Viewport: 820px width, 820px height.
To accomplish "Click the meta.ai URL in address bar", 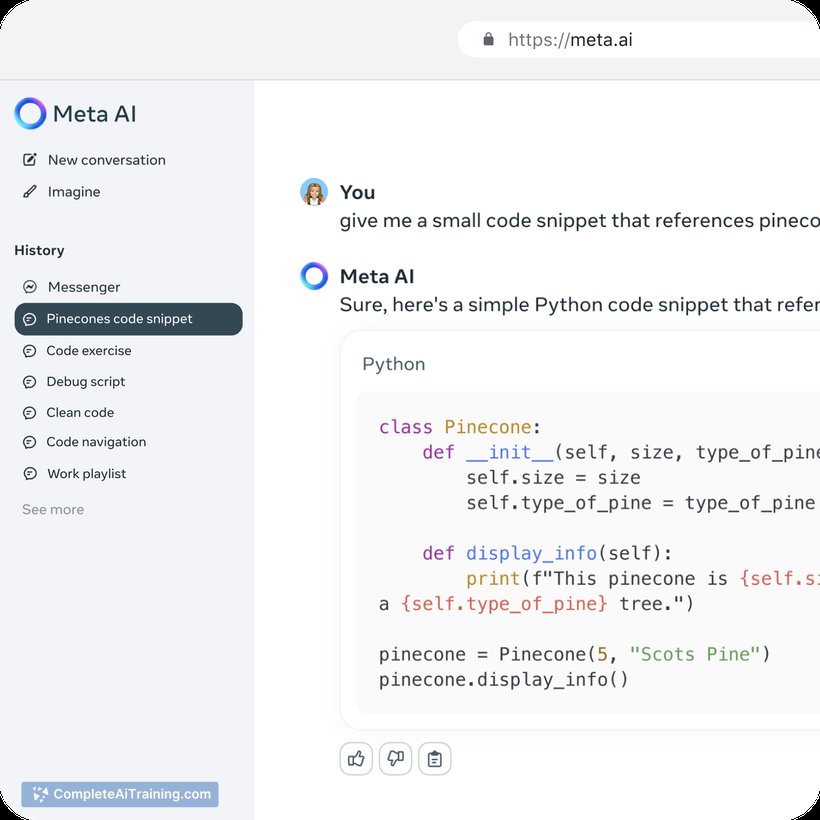I will [x=570, y=40].
